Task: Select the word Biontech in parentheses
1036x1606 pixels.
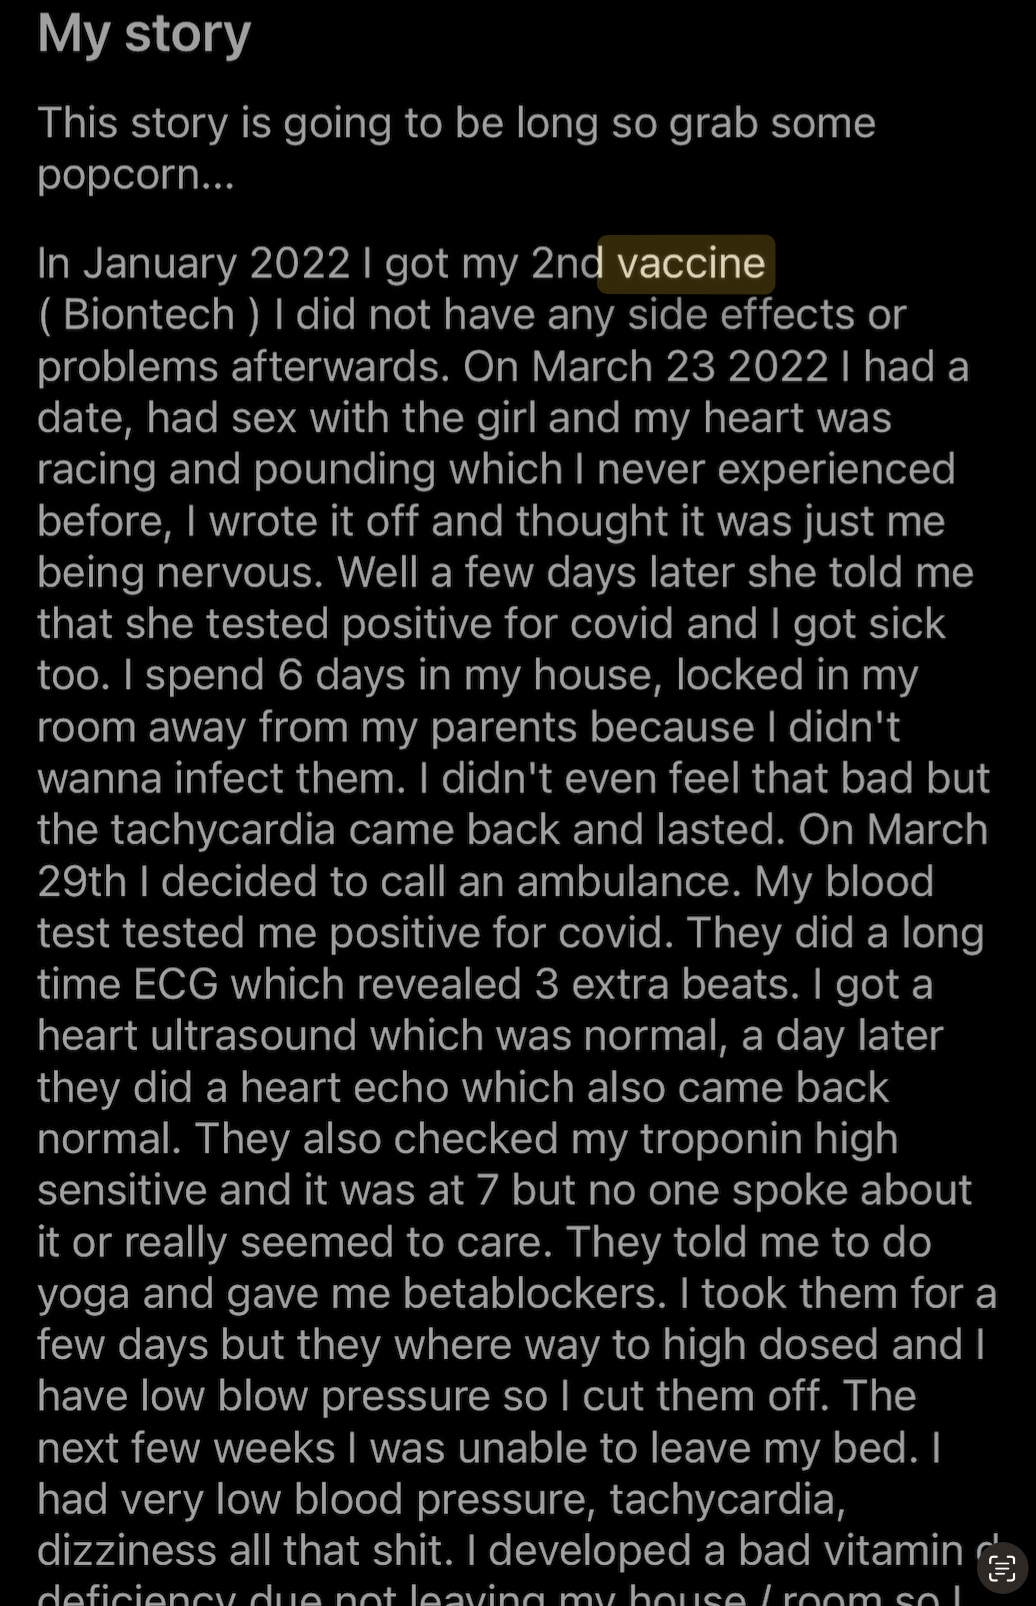Action: (x=149, y=315)
